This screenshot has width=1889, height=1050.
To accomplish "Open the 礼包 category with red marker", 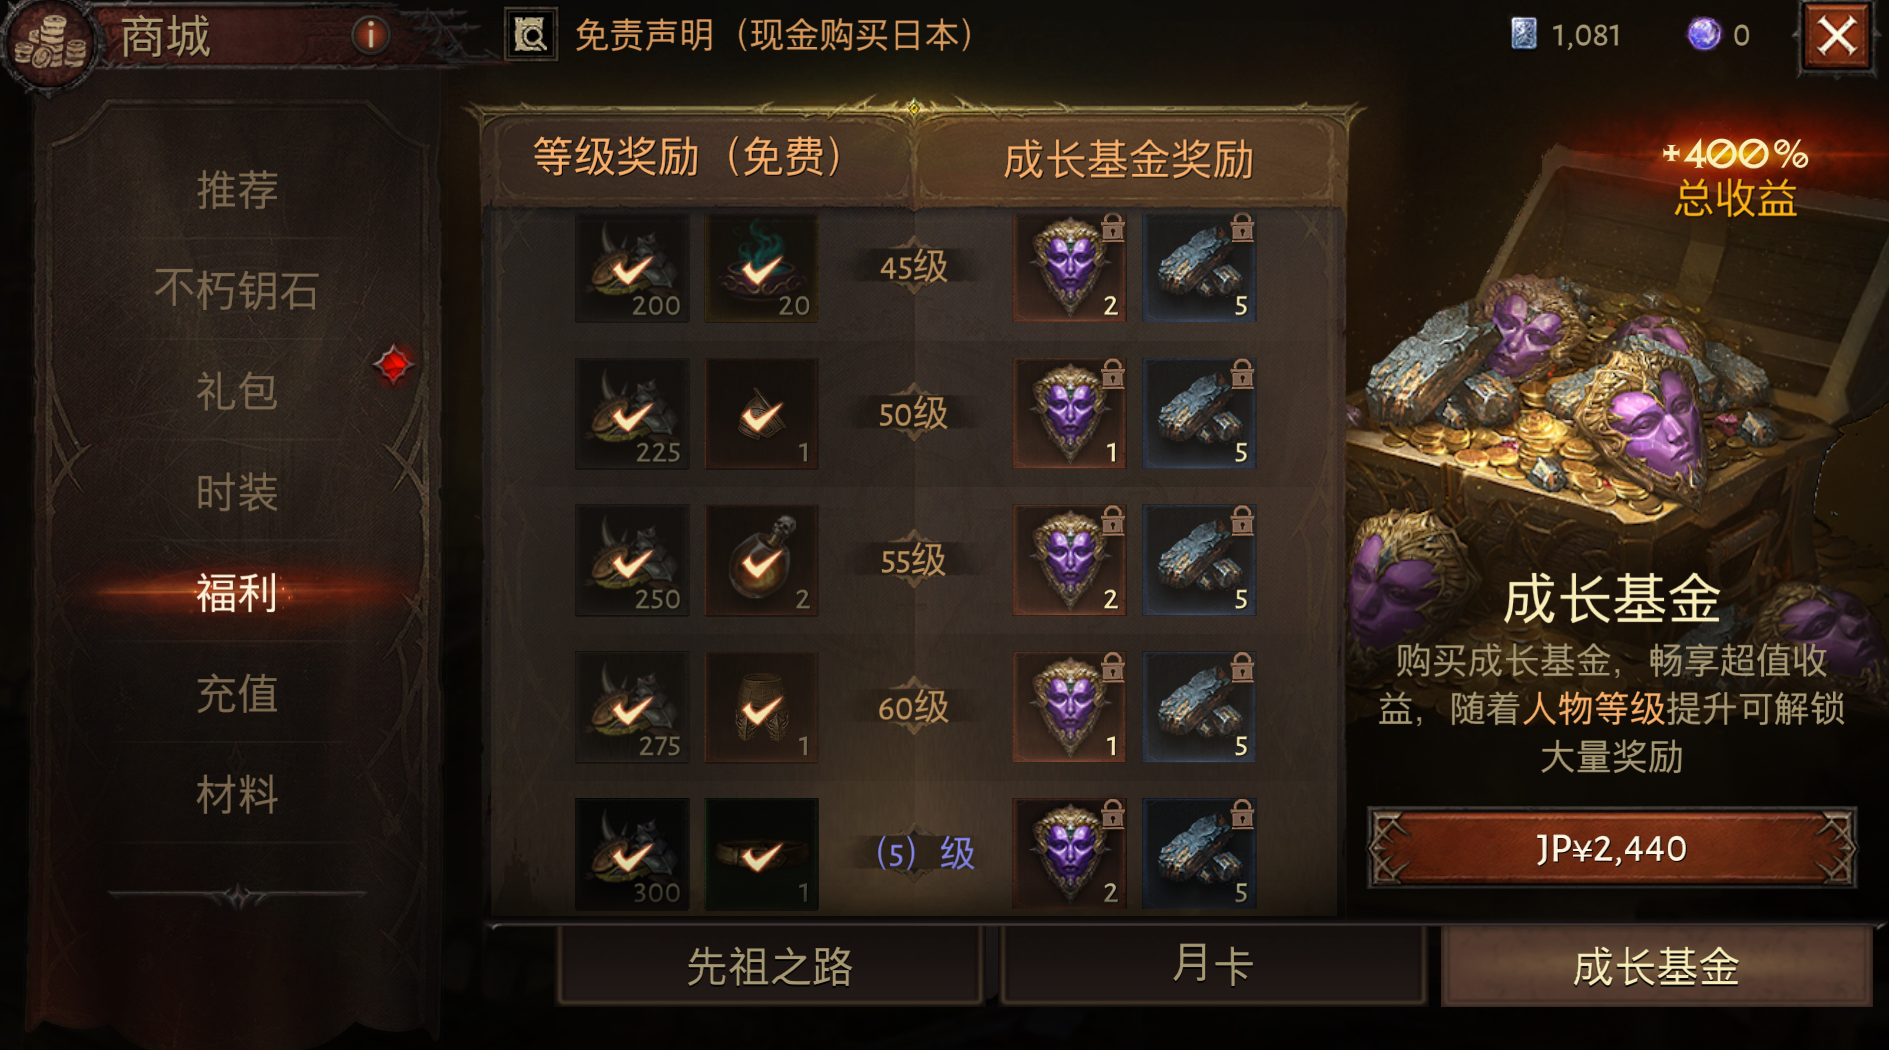I will 237,391.
